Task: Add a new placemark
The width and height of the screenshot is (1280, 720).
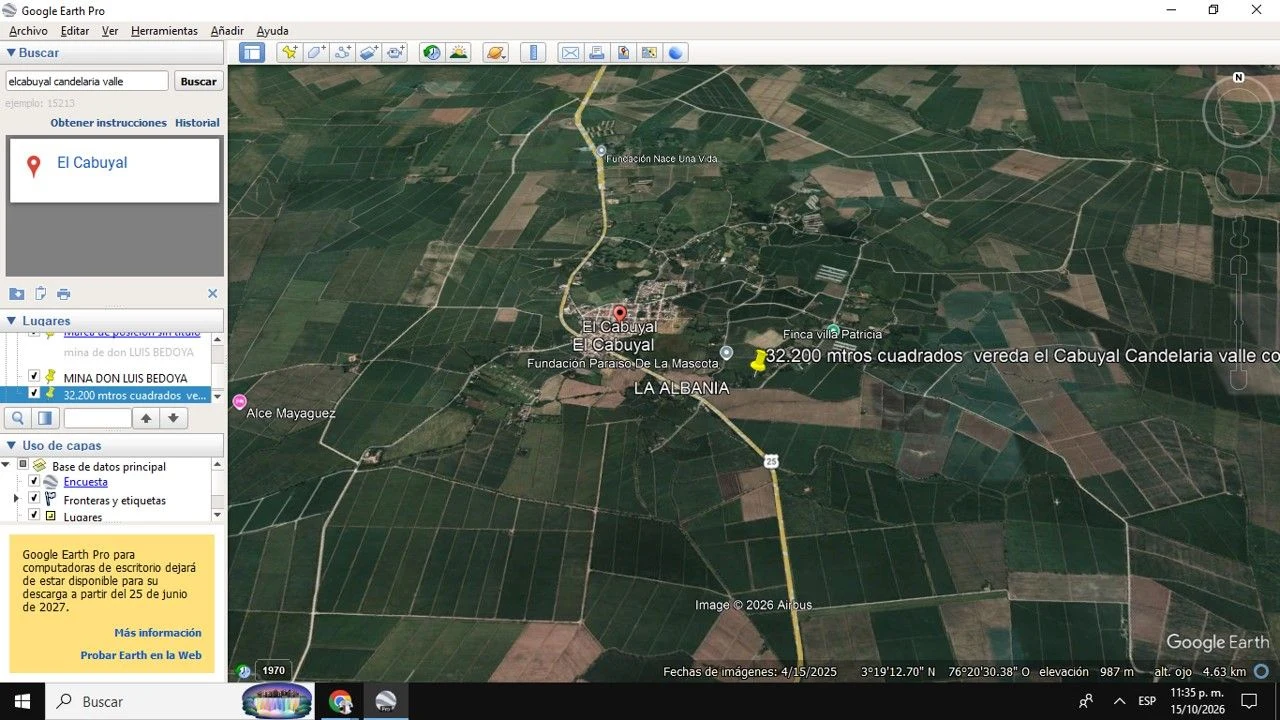Action: [x=290, y=52]
